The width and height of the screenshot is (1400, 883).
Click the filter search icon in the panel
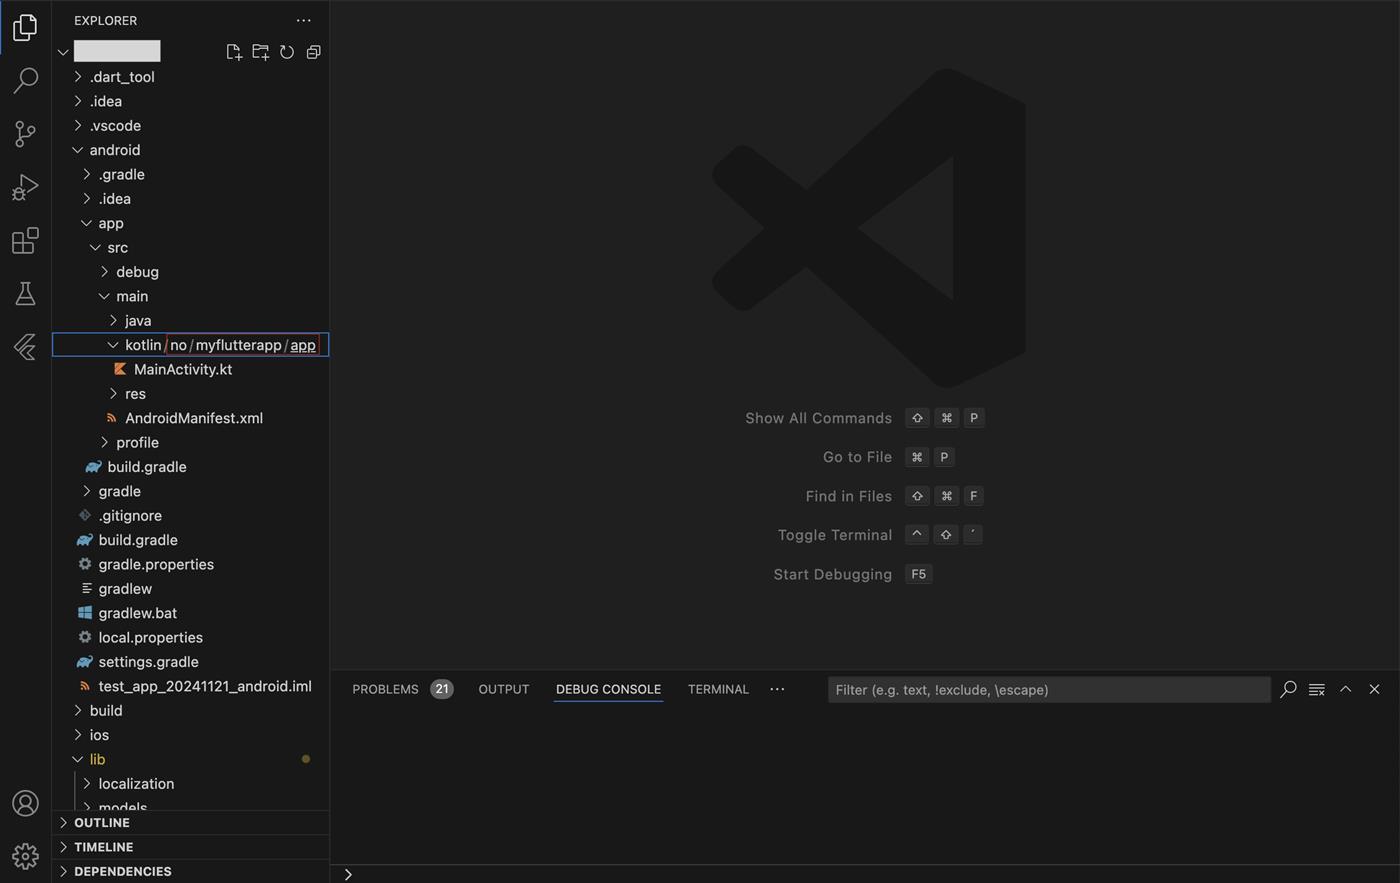pos(1288,689)
